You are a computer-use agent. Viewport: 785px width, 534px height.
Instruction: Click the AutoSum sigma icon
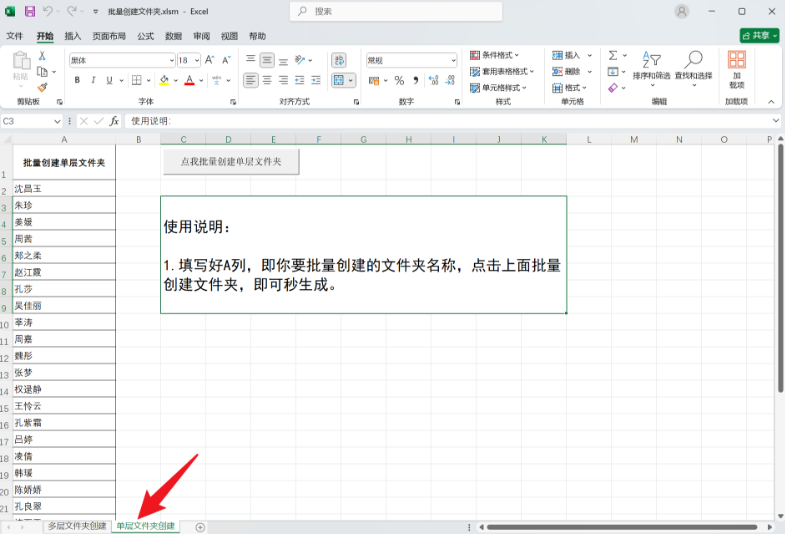pos(613,56)
